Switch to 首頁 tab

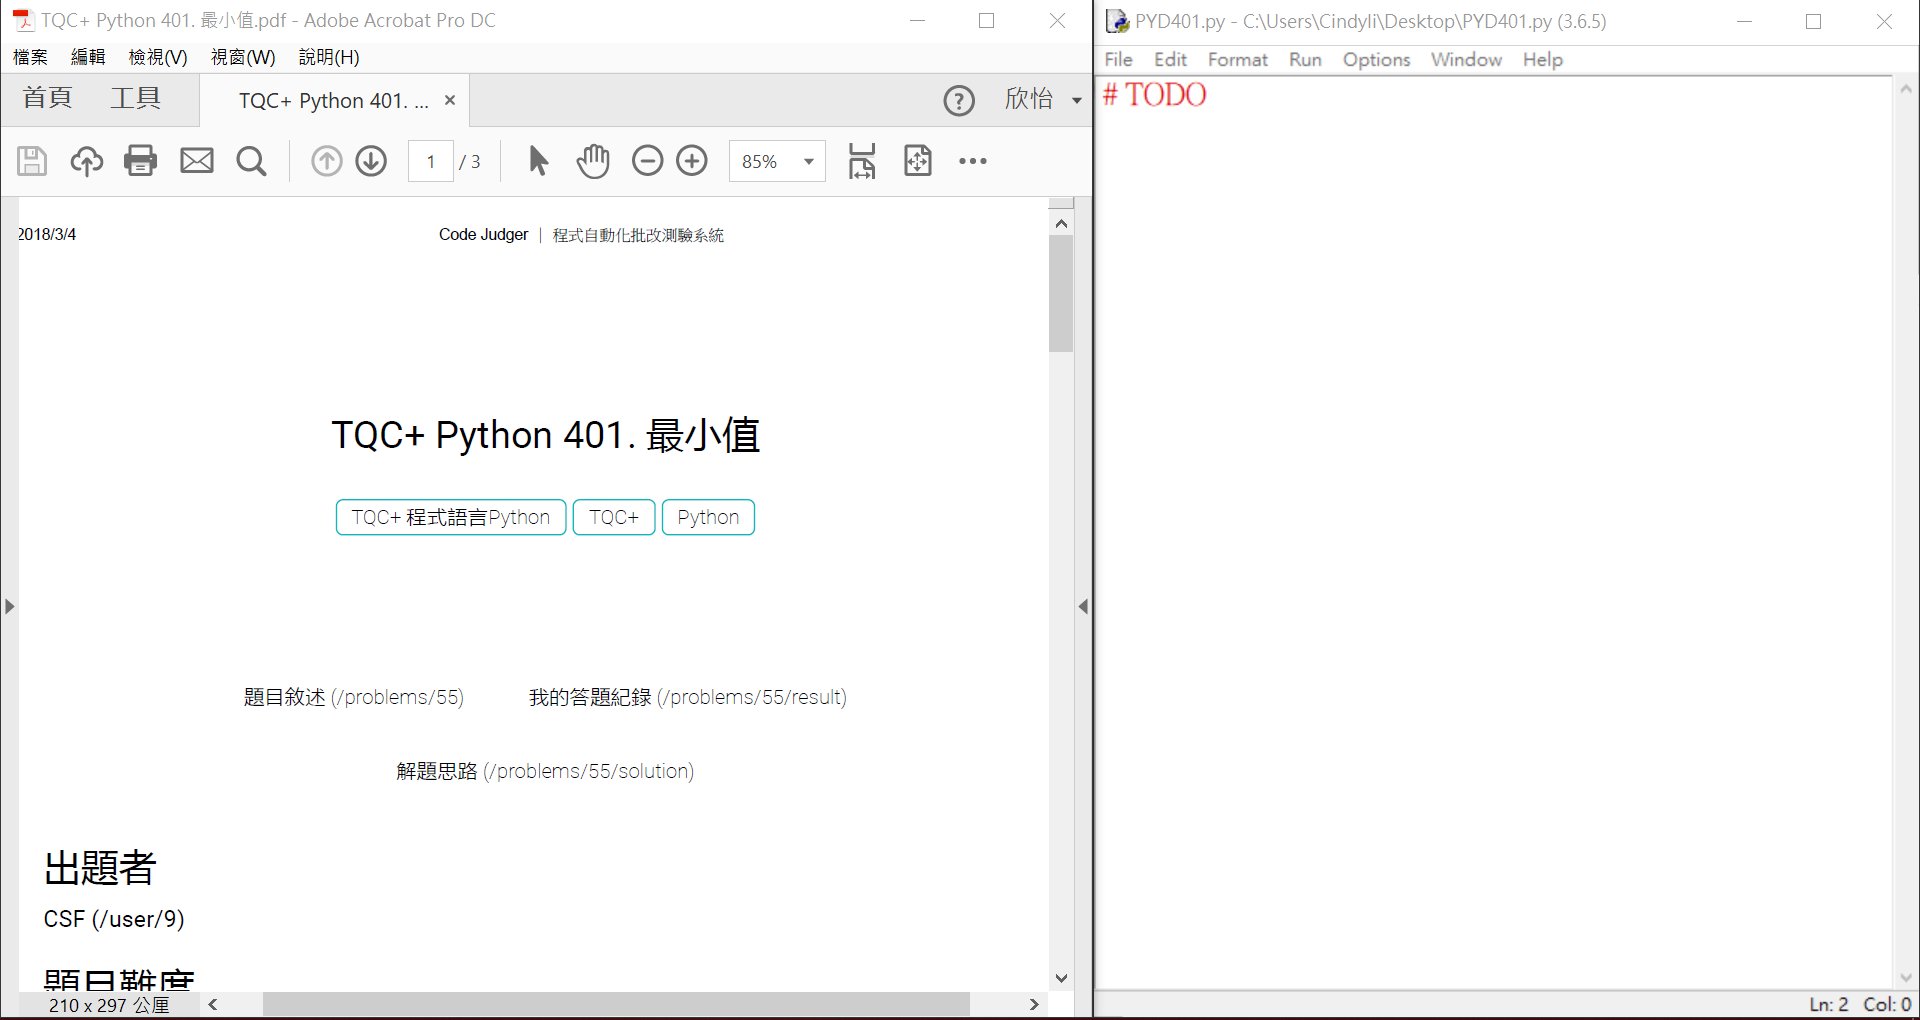(x=48, y=98)
